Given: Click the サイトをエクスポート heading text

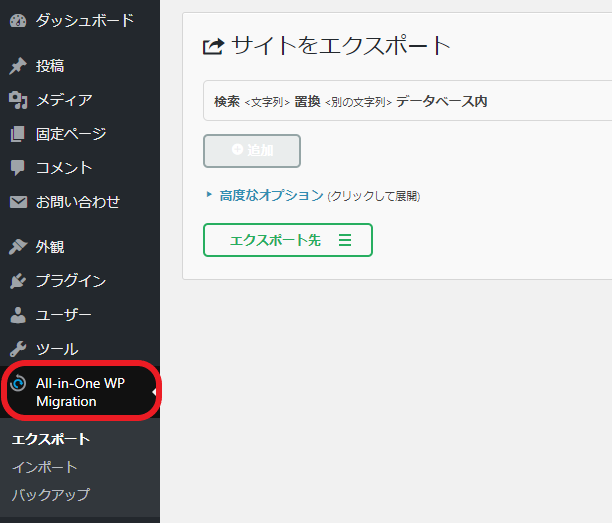Looking at the screenshot, I should (x=341, y=46).
